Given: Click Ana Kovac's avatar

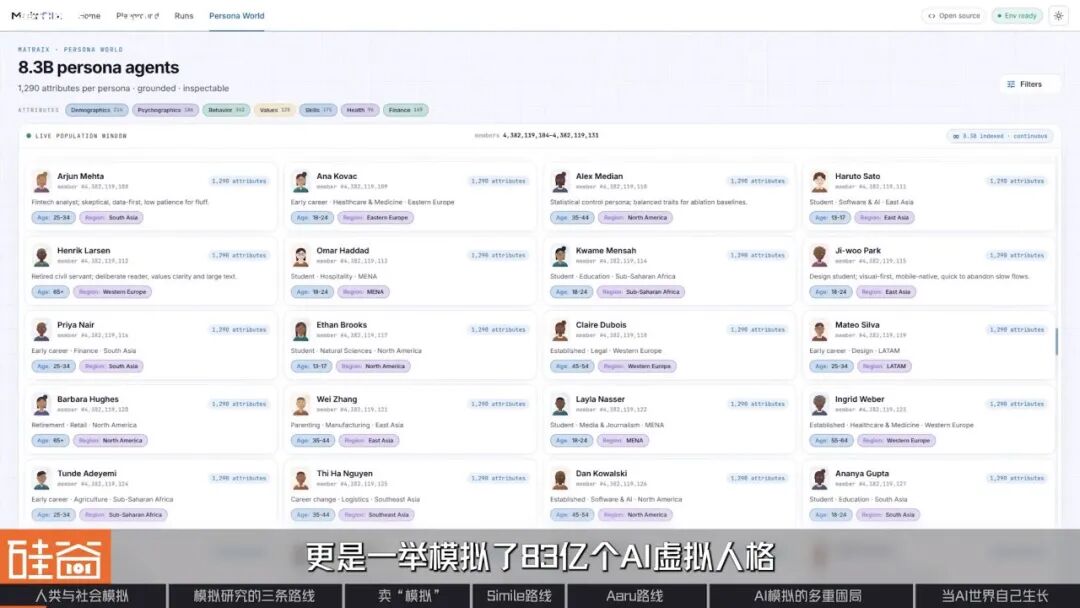Looking at the screenshot, I should coord(301,182).
